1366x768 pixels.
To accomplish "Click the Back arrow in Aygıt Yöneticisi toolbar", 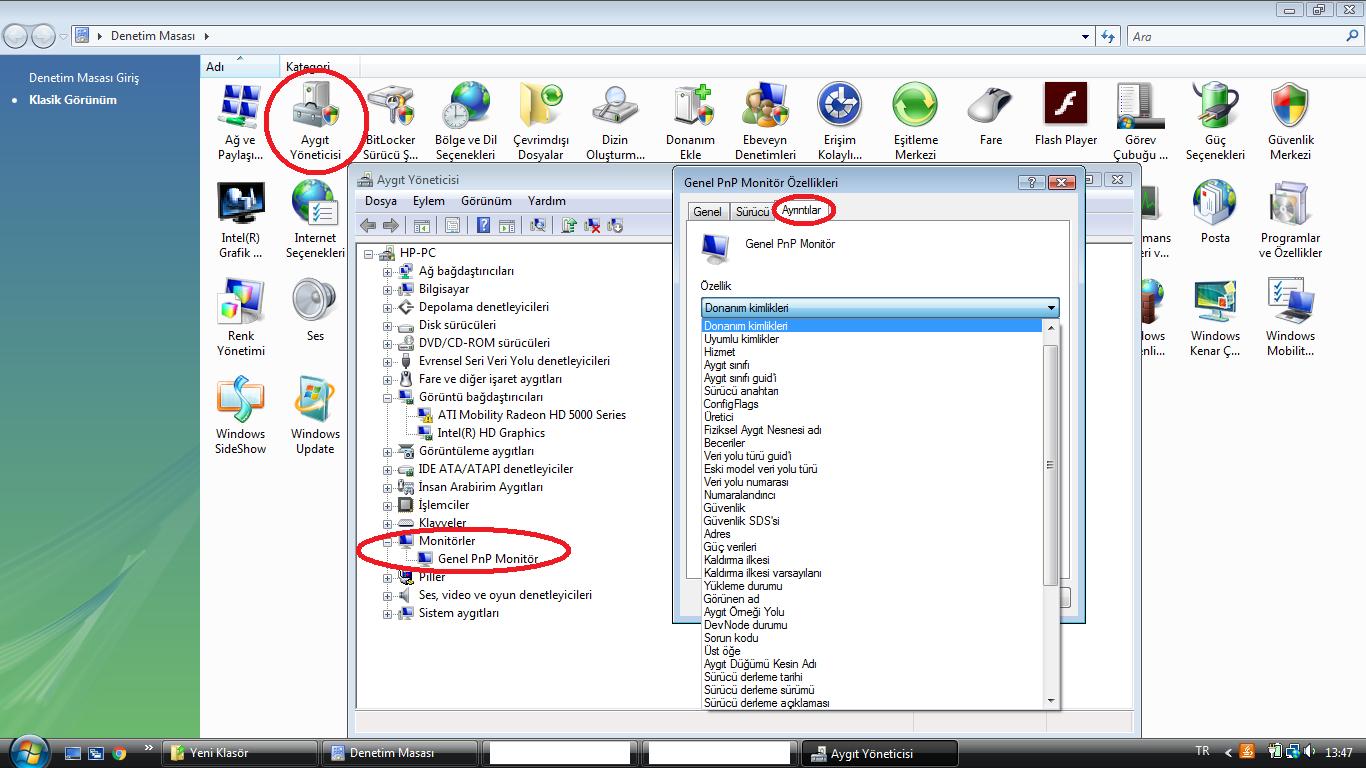I will [x=368, y=226].
